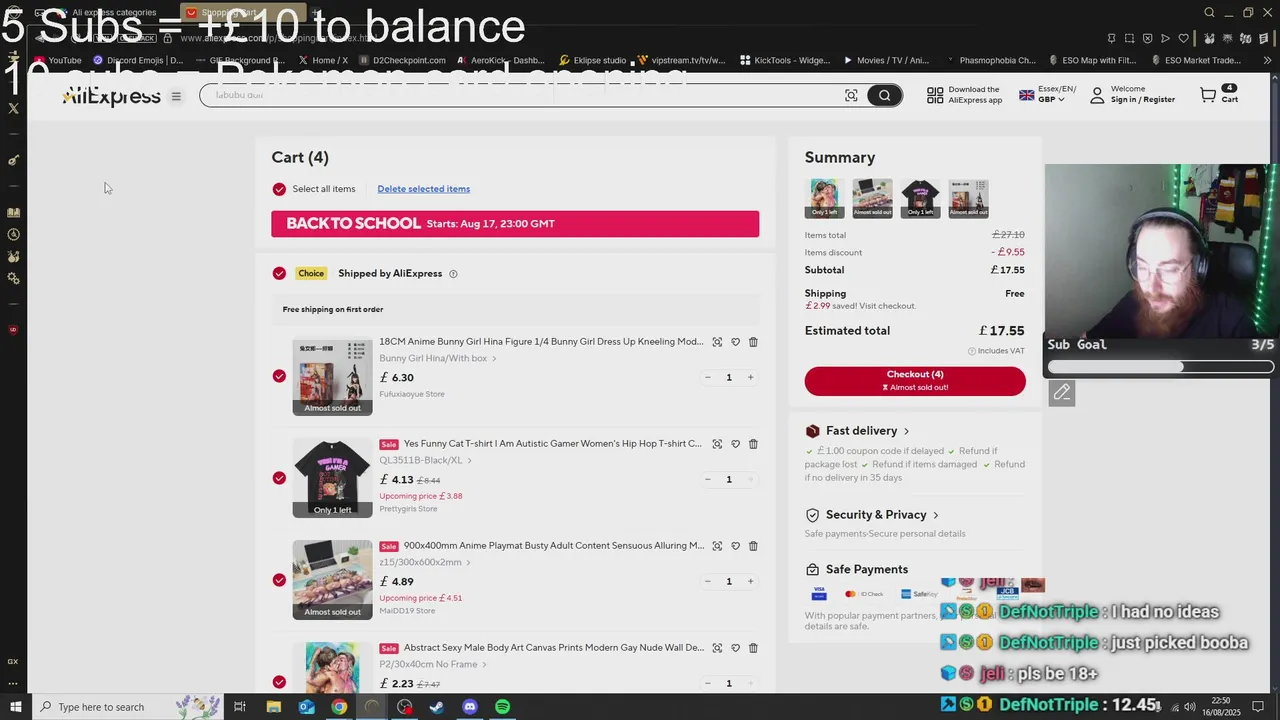Viewport: 1280px width, 720px height.
Task: Open Outlook from the taskbar
Action: click(306, 707)
